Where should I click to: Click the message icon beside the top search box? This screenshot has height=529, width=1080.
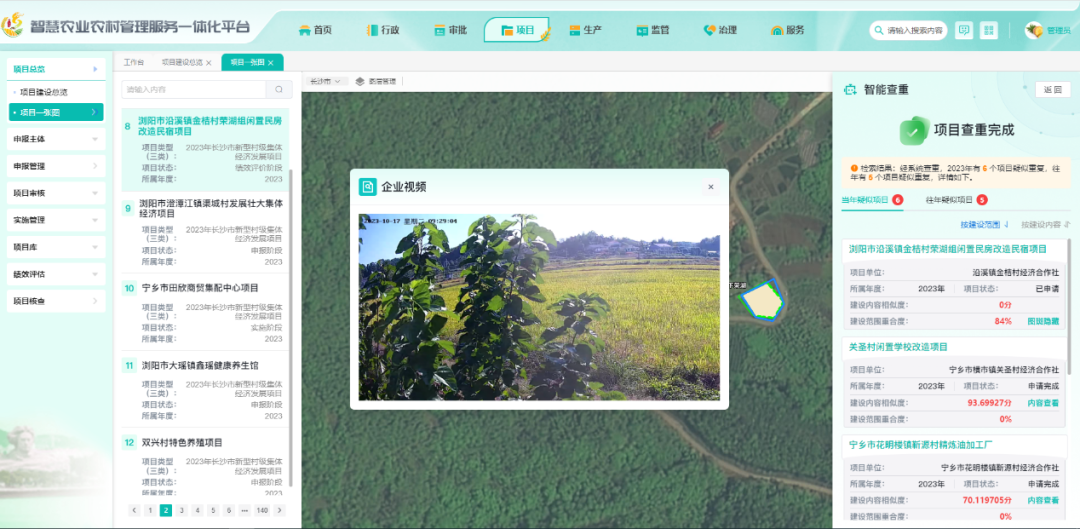click(x=964, y=30)
